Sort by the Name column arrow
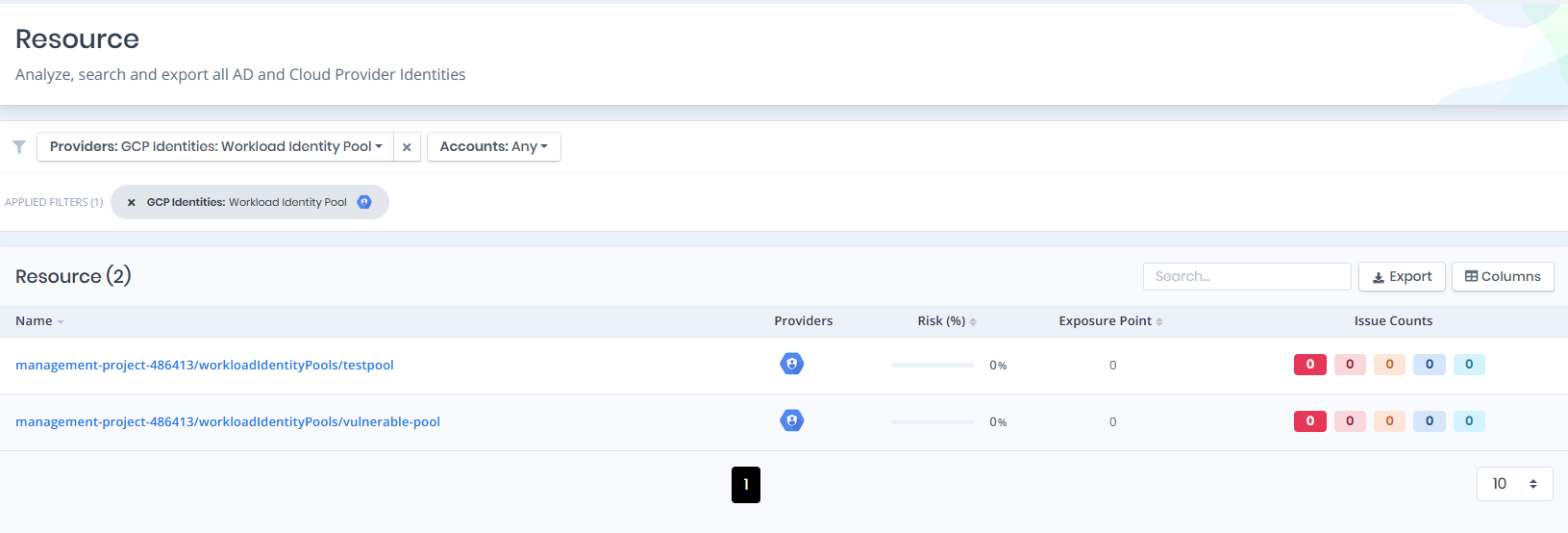Screen dimensions: 1568x533 tap(60, 322)
